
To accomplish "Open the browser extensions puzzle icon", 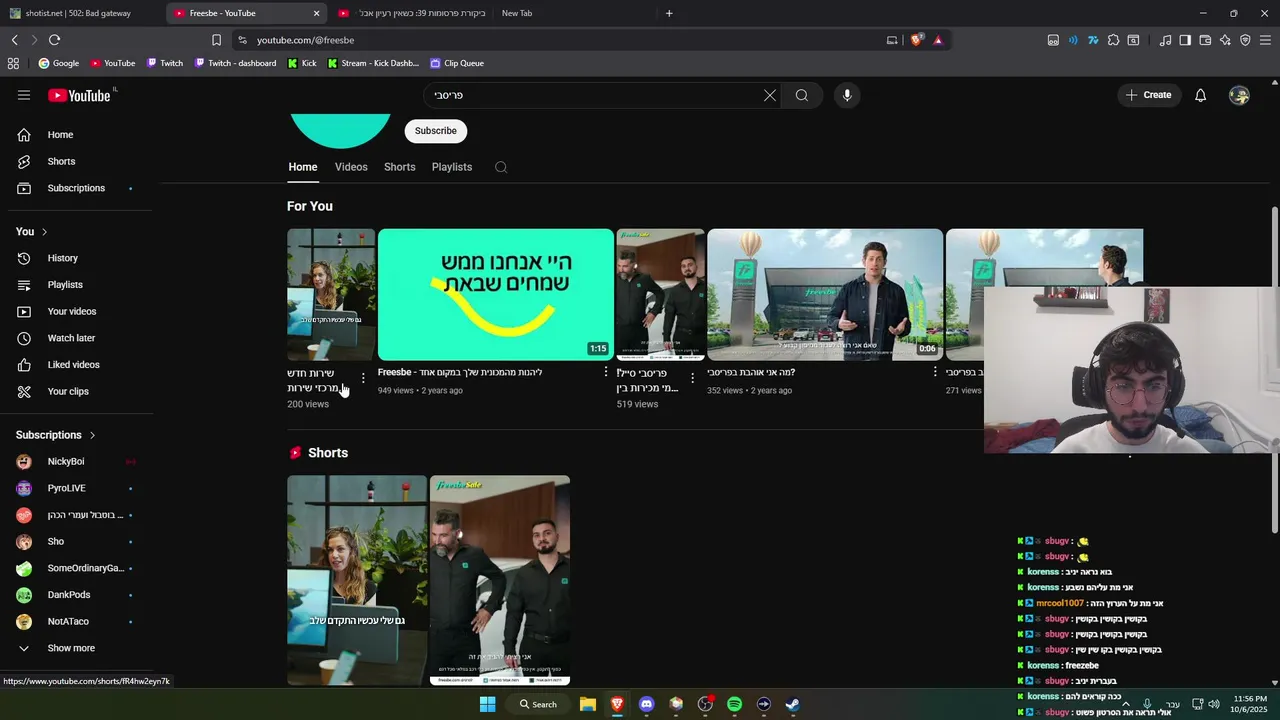I will (x=1113, y=40).
